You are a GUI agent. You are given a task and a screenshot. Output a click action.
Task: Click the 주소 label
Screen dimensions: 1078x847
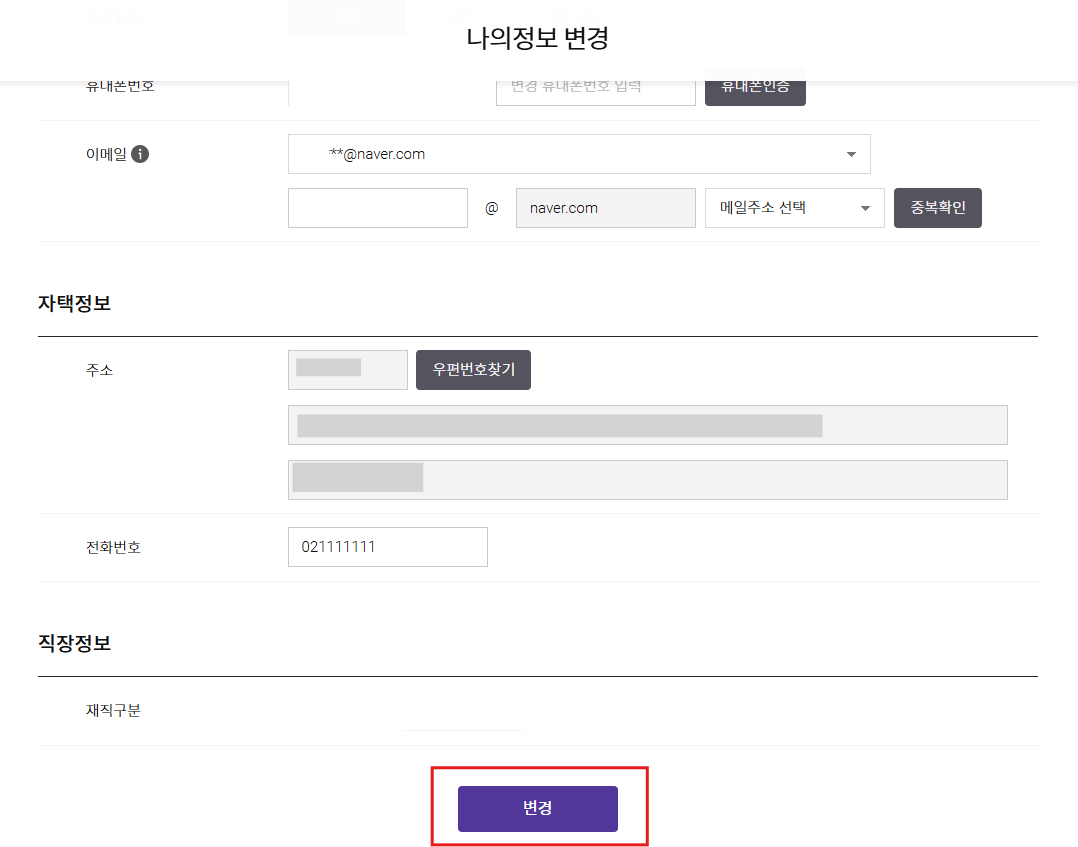click(99, 370)
